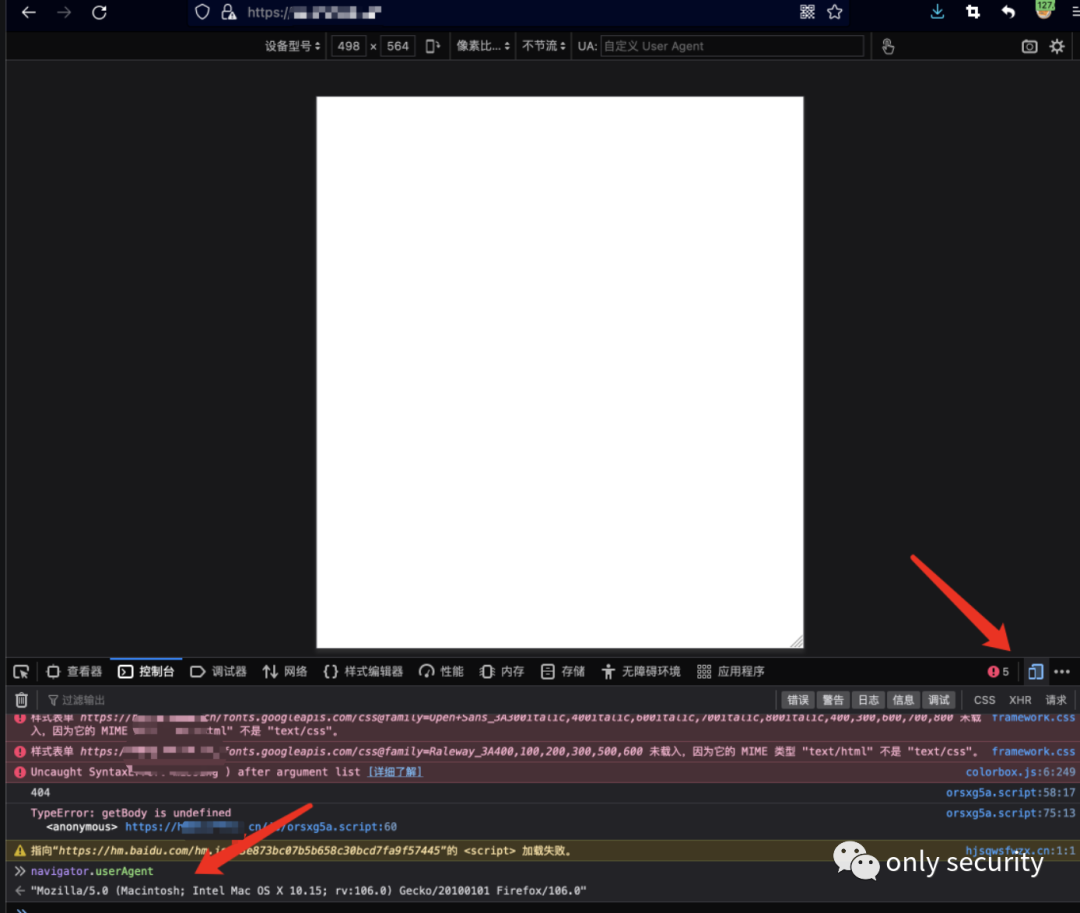This screenshot has height=913, width=1080.
Task: Switch to the Application tab
Action: (731, 671)
